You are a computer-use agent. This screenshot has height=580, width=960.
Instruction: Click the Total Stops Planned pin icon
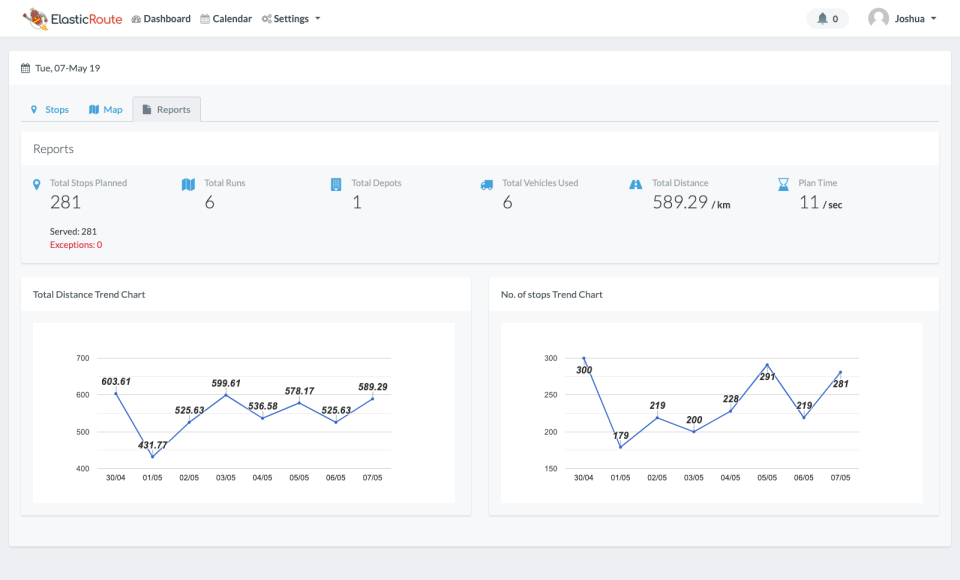click(x=37, y=185)
